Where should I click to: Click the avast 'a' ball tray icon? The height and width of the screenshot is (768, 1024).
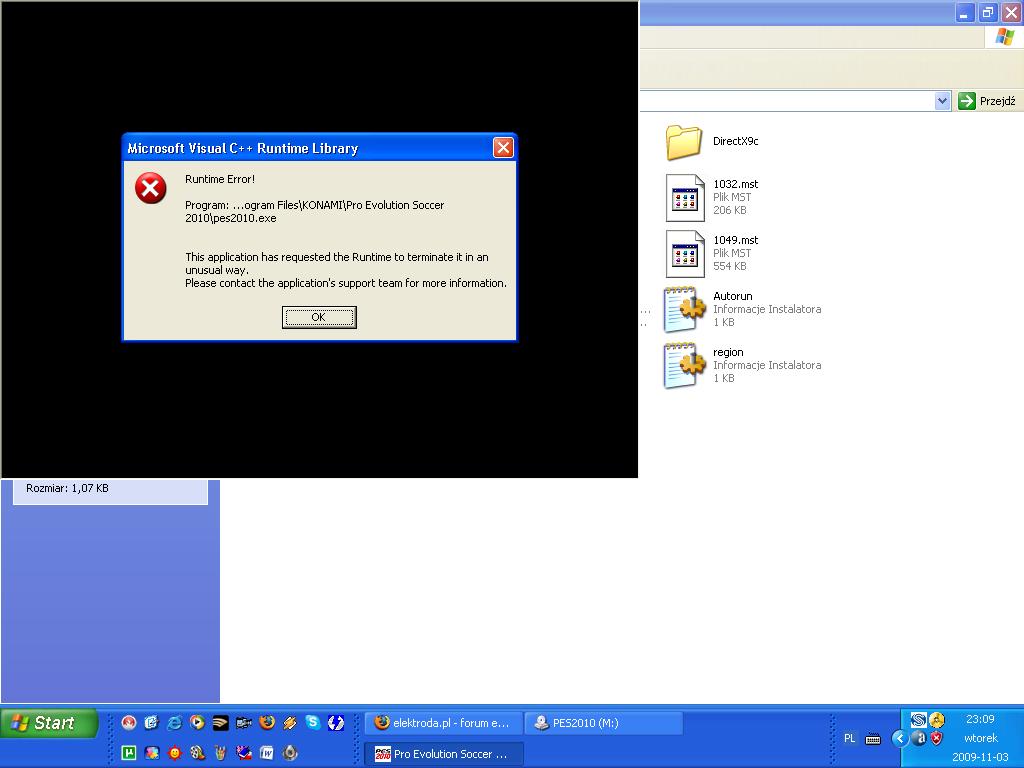(919, 739)
